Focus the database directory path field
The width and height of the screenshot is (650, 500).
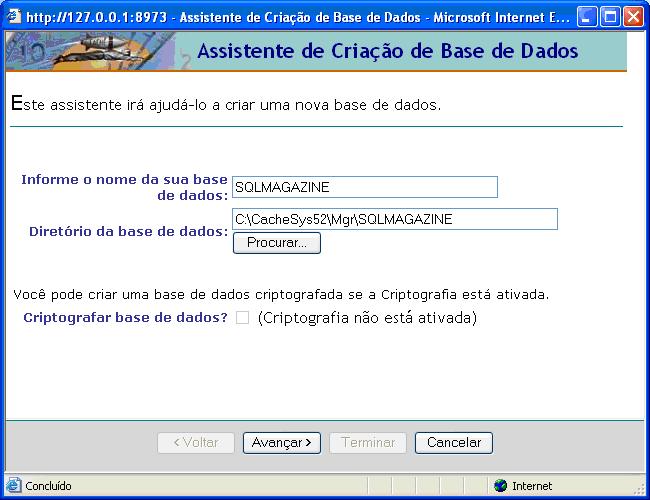[x=395, y=219]
